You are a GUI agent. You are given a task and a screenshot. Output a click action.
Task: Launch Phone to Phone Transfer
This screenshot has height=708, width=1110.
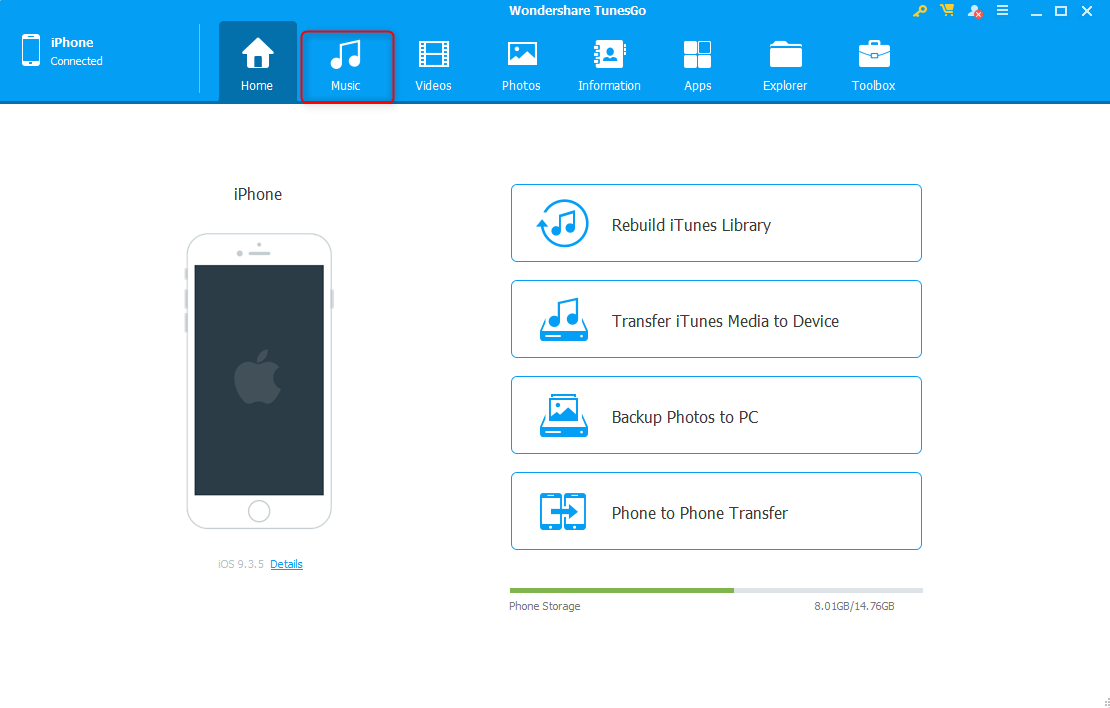tap(716, 511)
